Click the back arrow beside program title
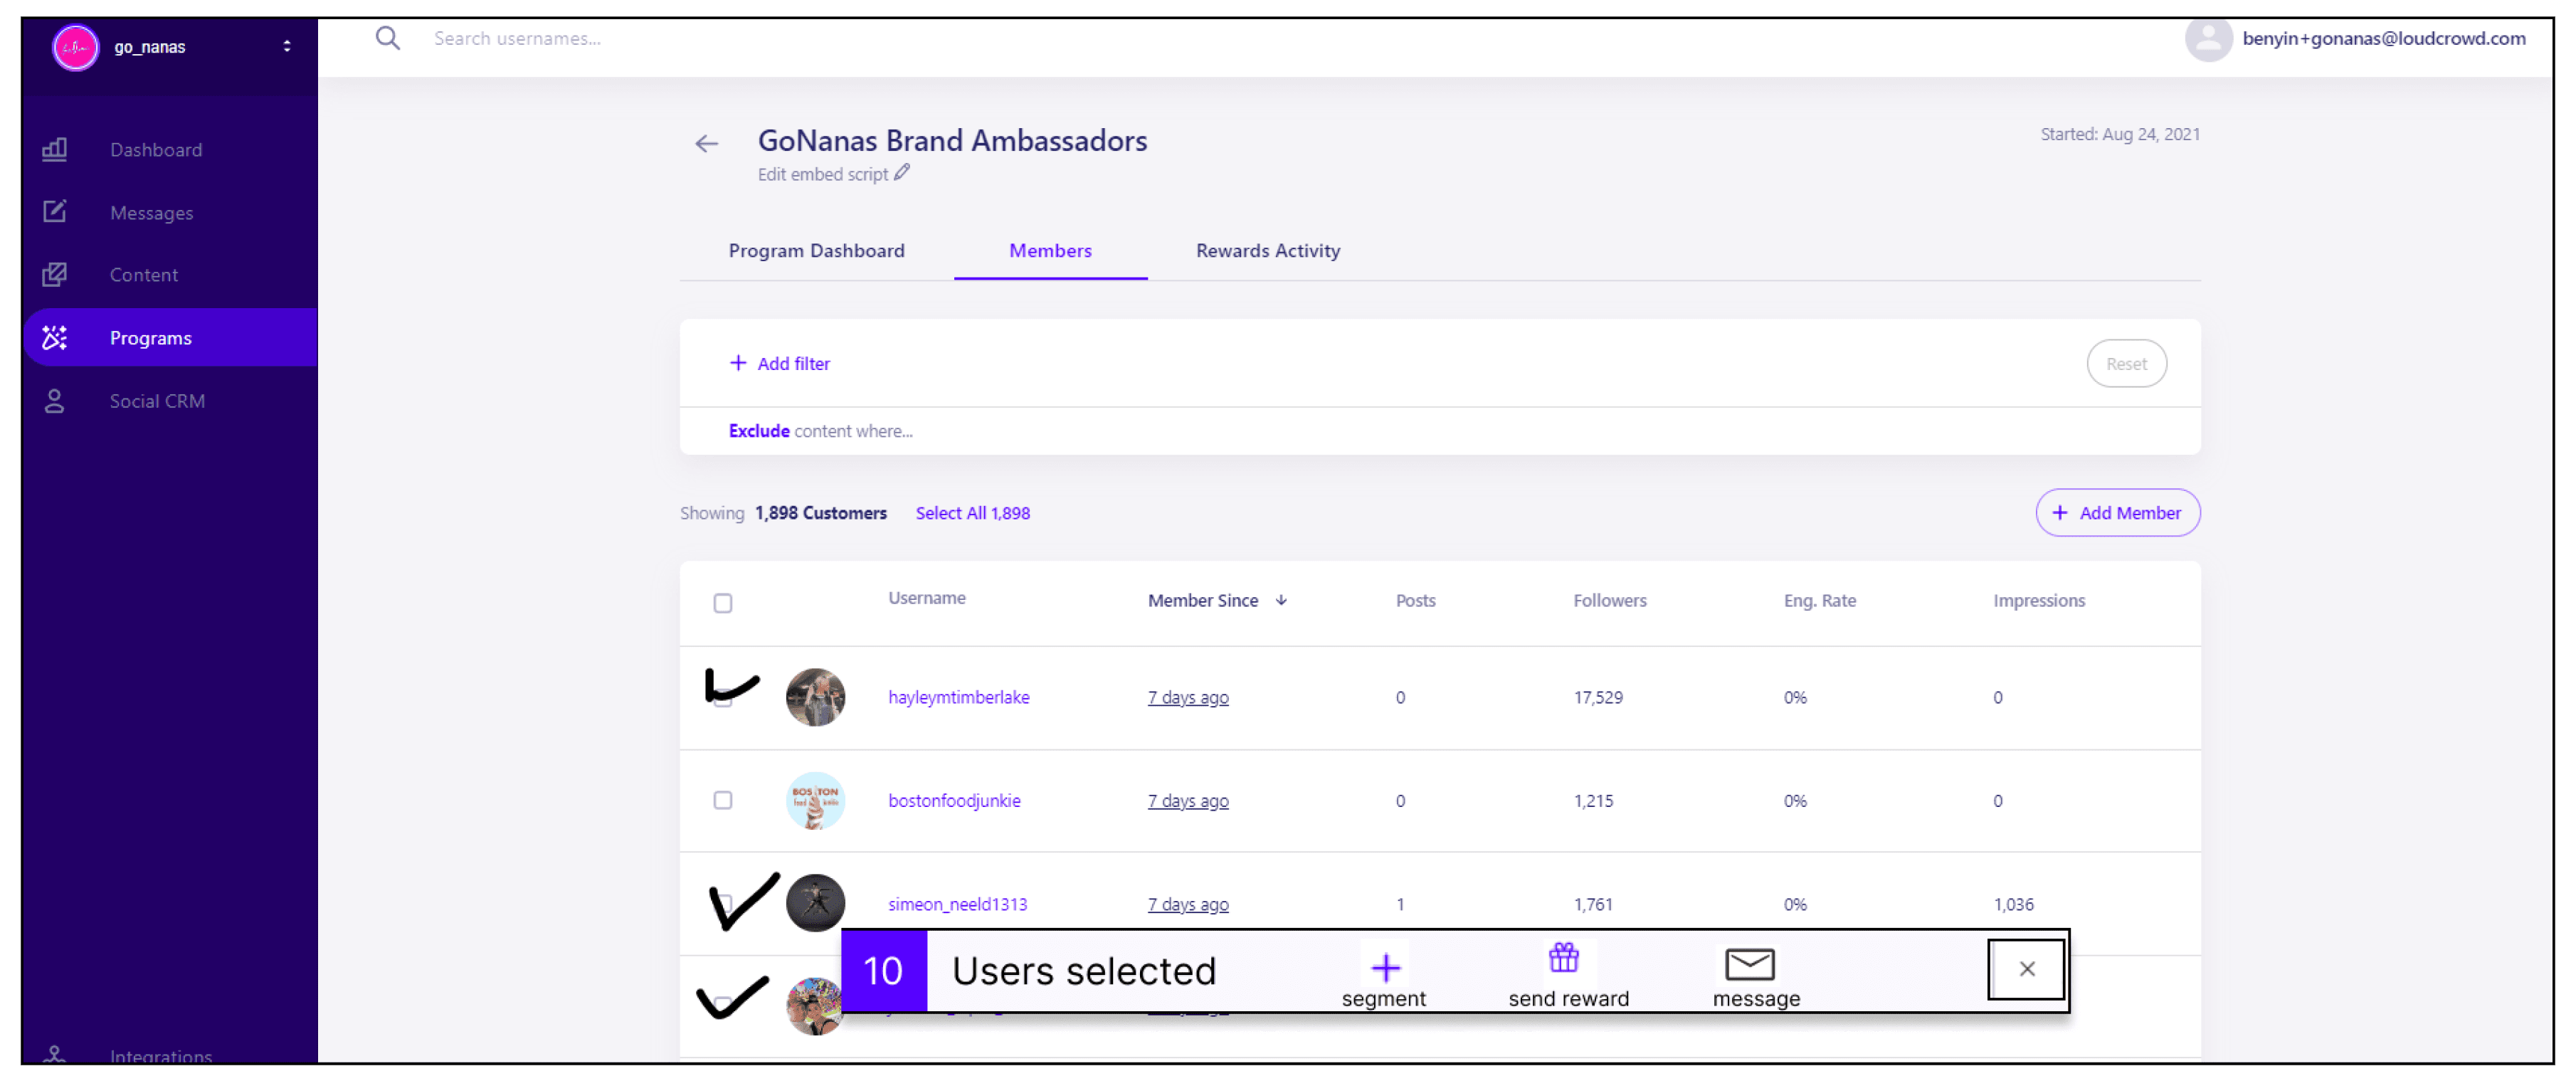 (706, 144)
